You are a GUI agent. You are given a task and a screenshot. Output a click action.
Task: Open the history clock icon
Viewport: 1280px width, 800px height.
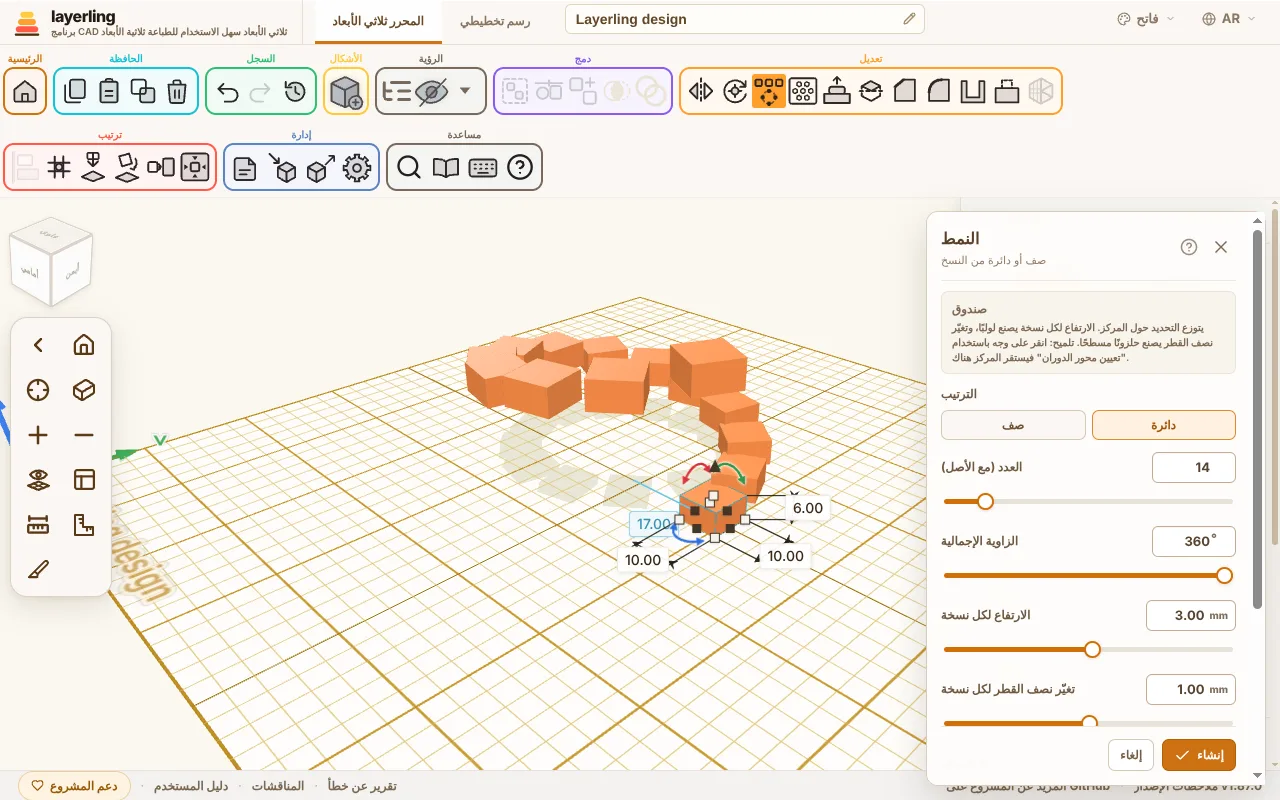295,91
